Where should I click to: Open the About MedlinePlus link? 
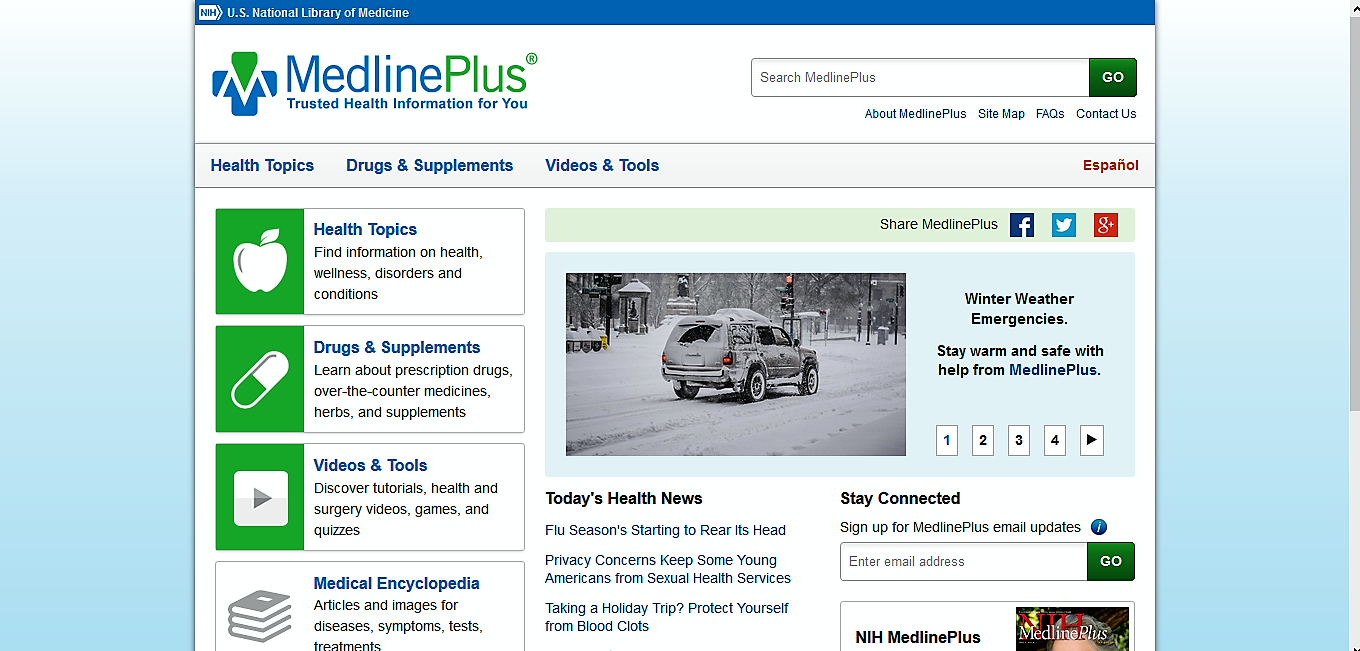(915, 114)
